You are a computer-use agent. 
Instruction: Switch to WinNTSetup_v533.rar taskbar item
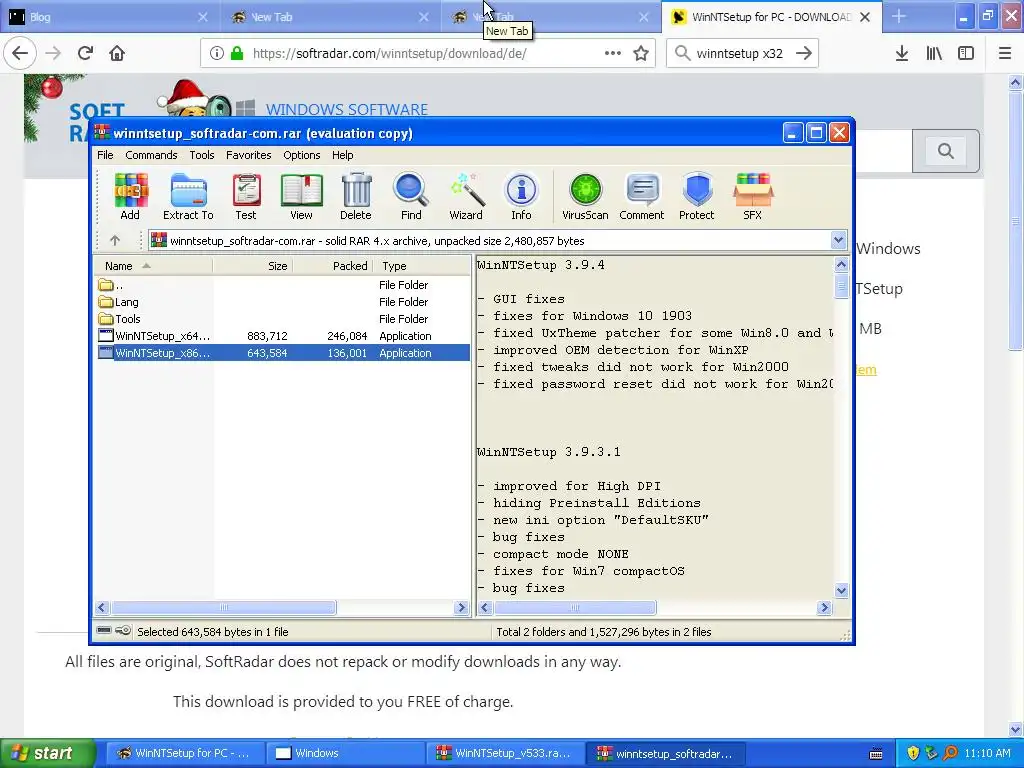504,753
